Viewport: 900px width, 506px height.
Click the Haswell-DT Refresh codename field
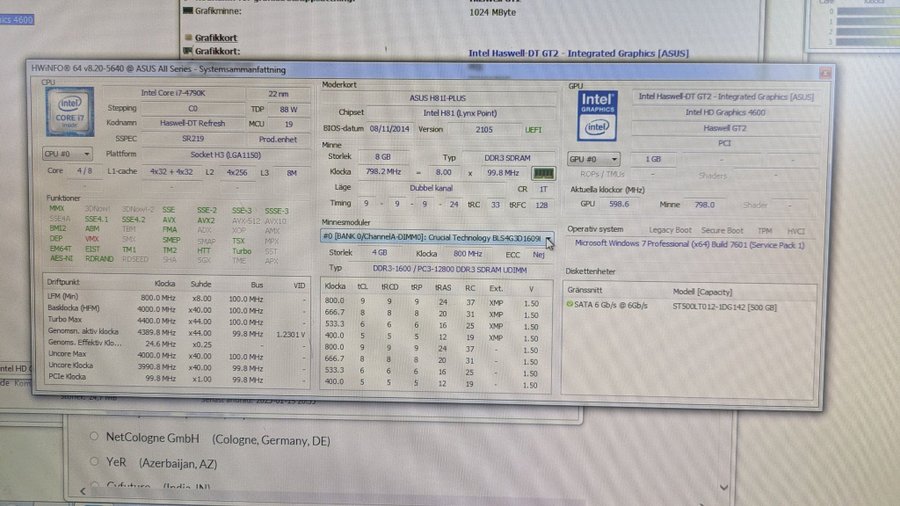coord(193,123)
